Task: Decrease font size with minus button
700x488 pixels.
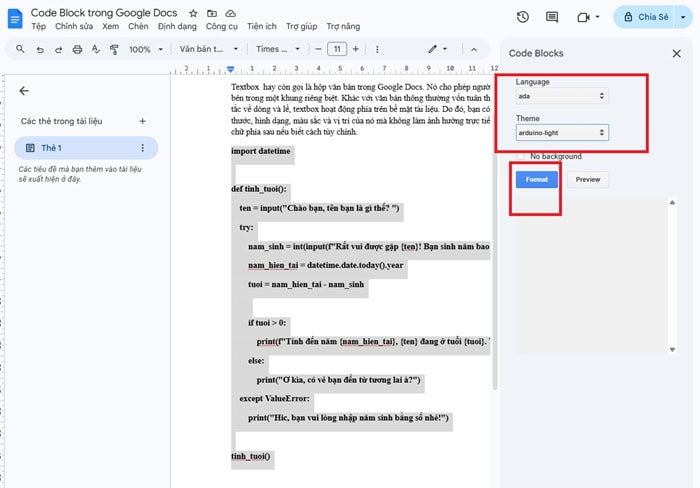Action: [x=318, y=49]
